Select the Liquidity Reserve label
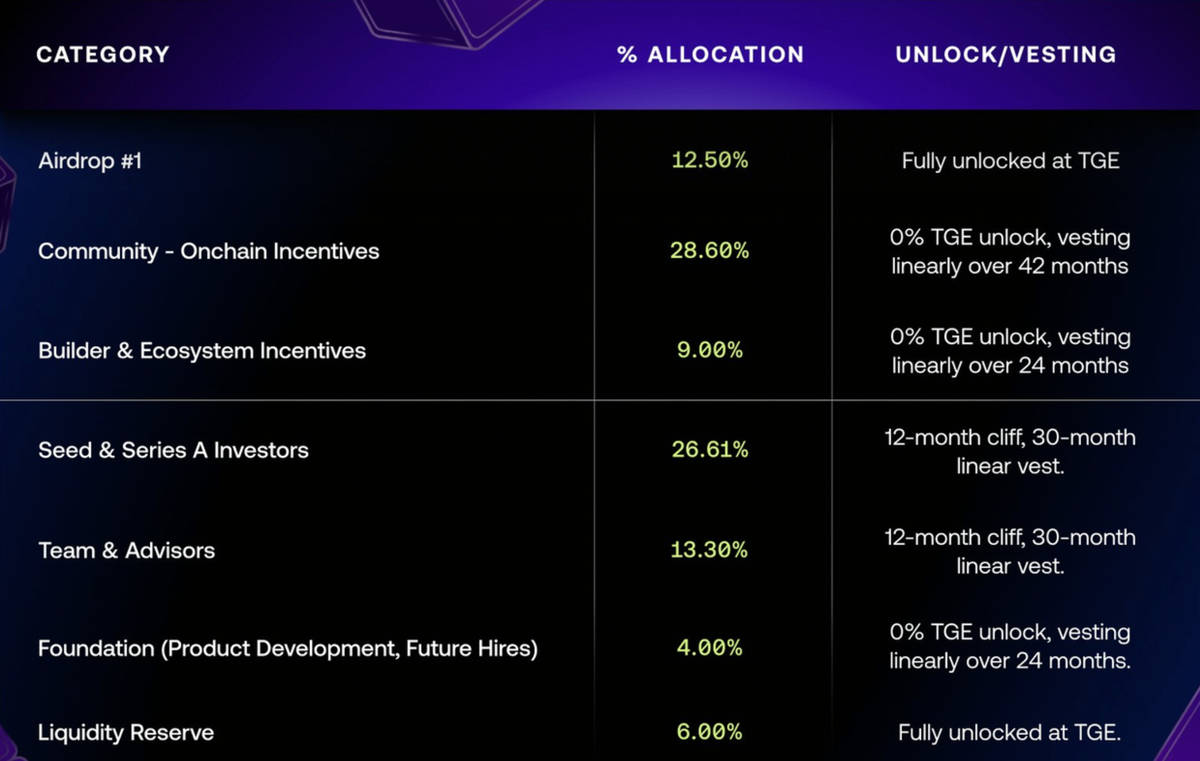 [x=126, y=733]
